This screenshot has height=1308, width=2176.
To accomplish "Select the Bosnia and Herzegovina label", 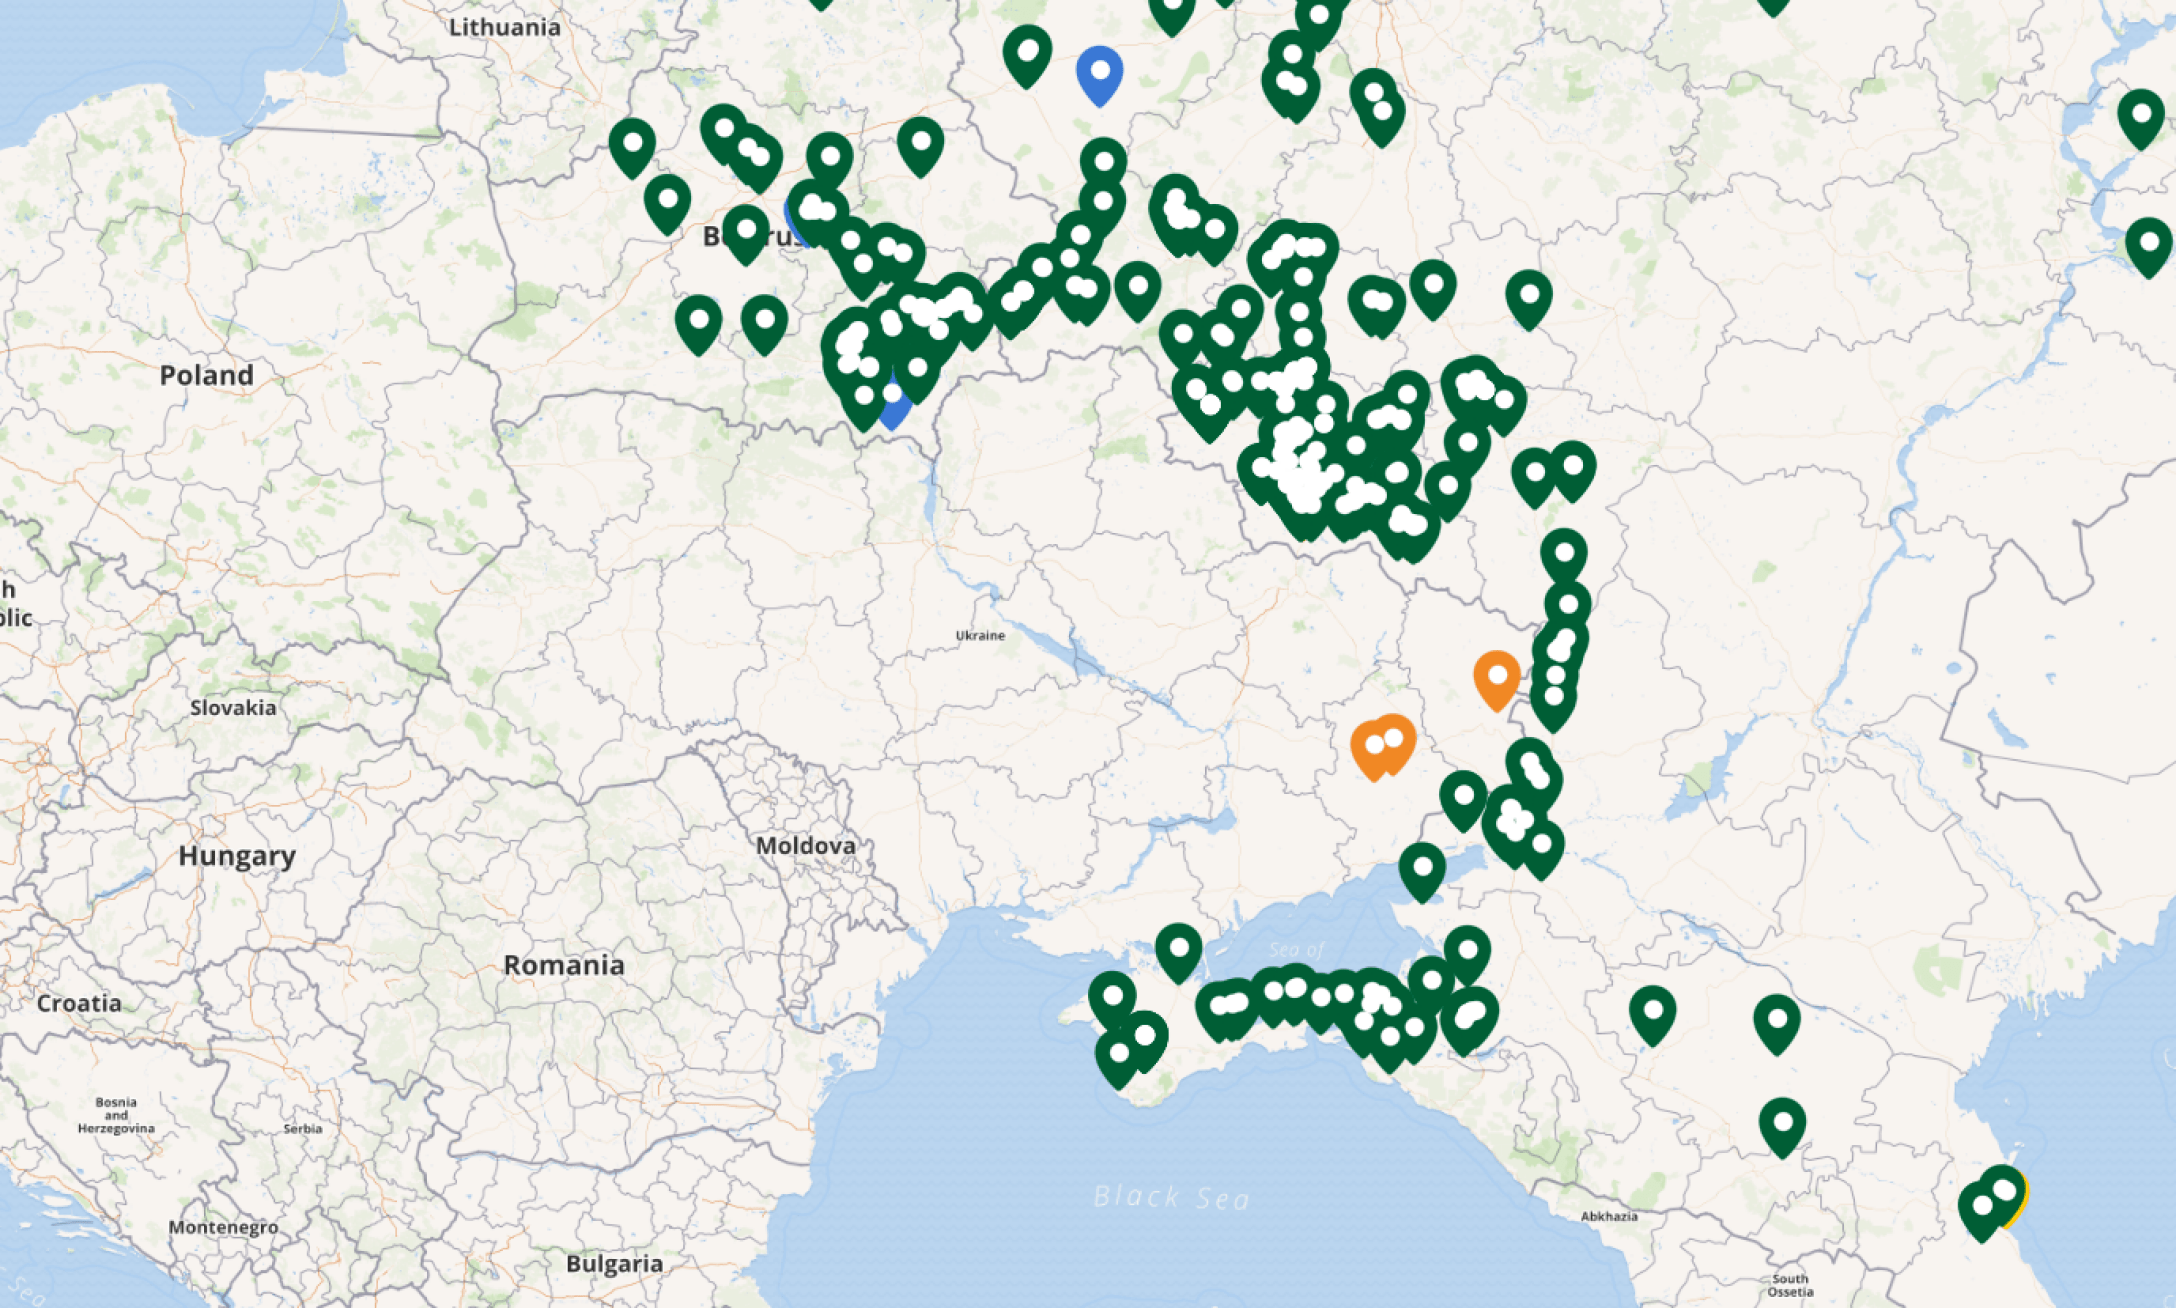I will [x=116, y=1115].
